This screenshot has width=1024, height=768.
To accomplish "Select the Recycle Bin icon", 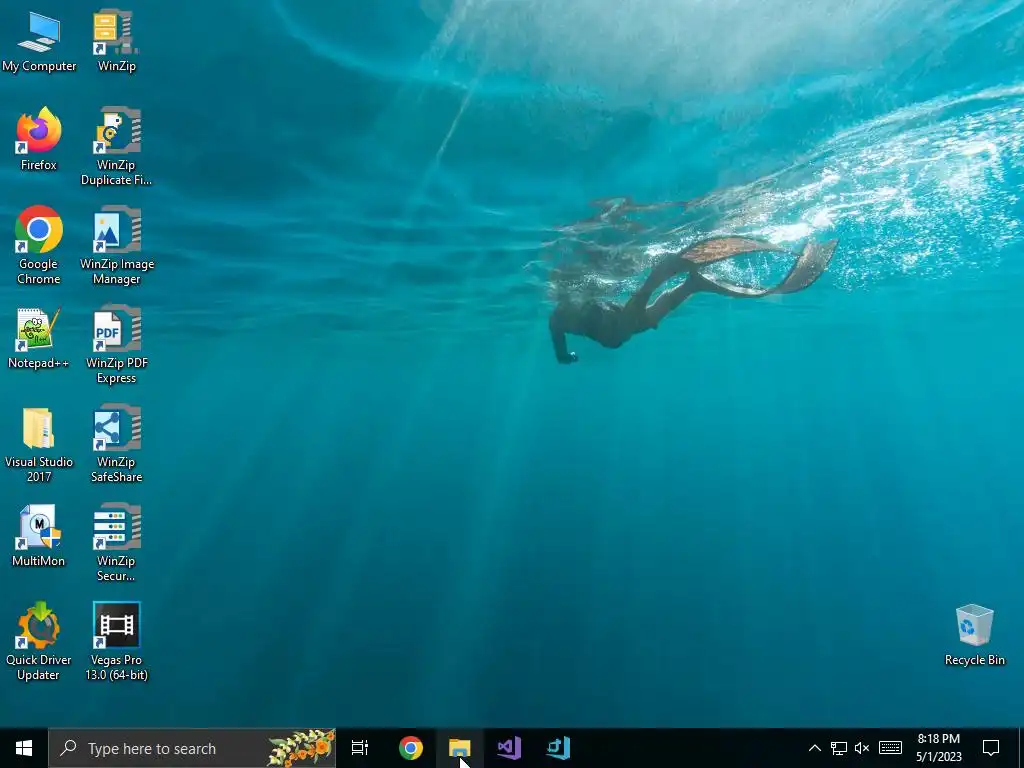I will coord(974,635).
